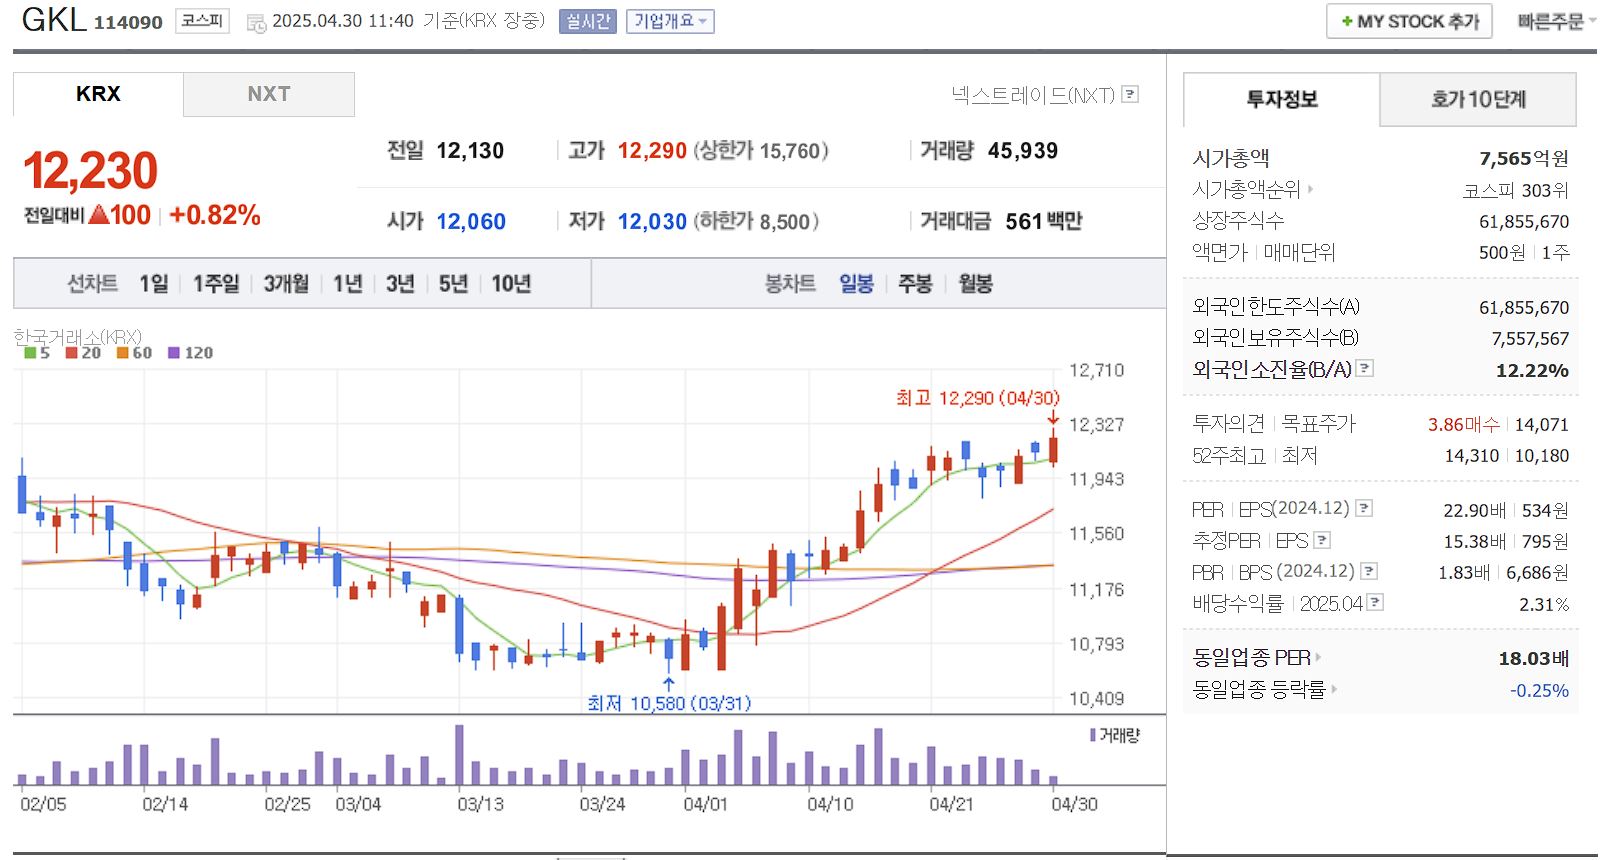
Task: Open the 넥스트레이드(NXT) link
Action: click(x=1033, y=95)
